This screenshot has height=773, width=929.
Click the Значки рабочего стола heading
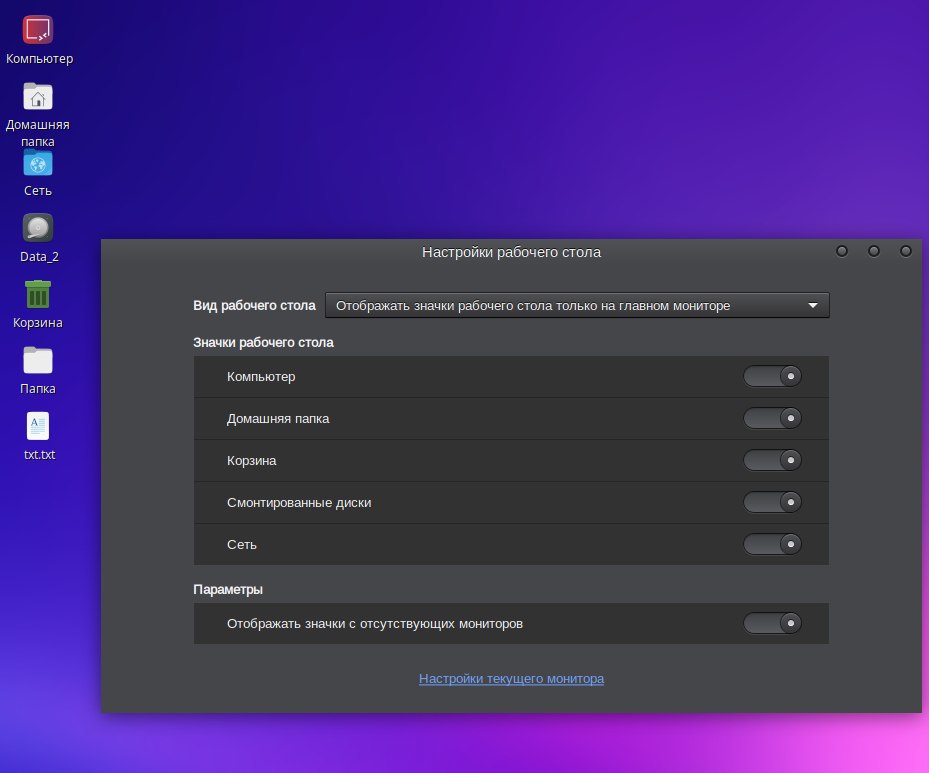pyautogui.click(x=263, y=342)
